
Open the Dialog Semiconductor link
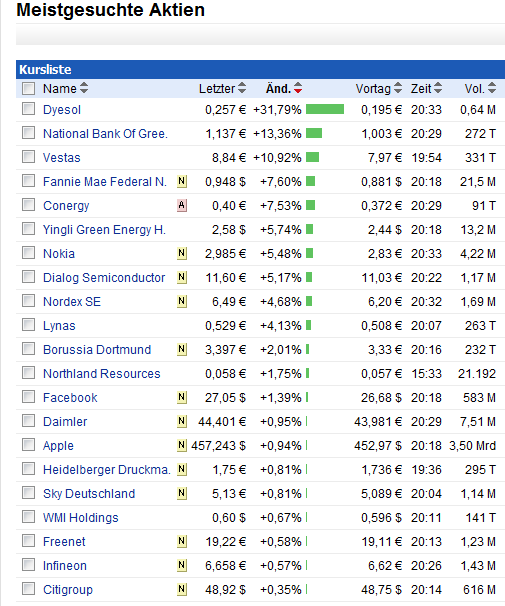point(104,277)
